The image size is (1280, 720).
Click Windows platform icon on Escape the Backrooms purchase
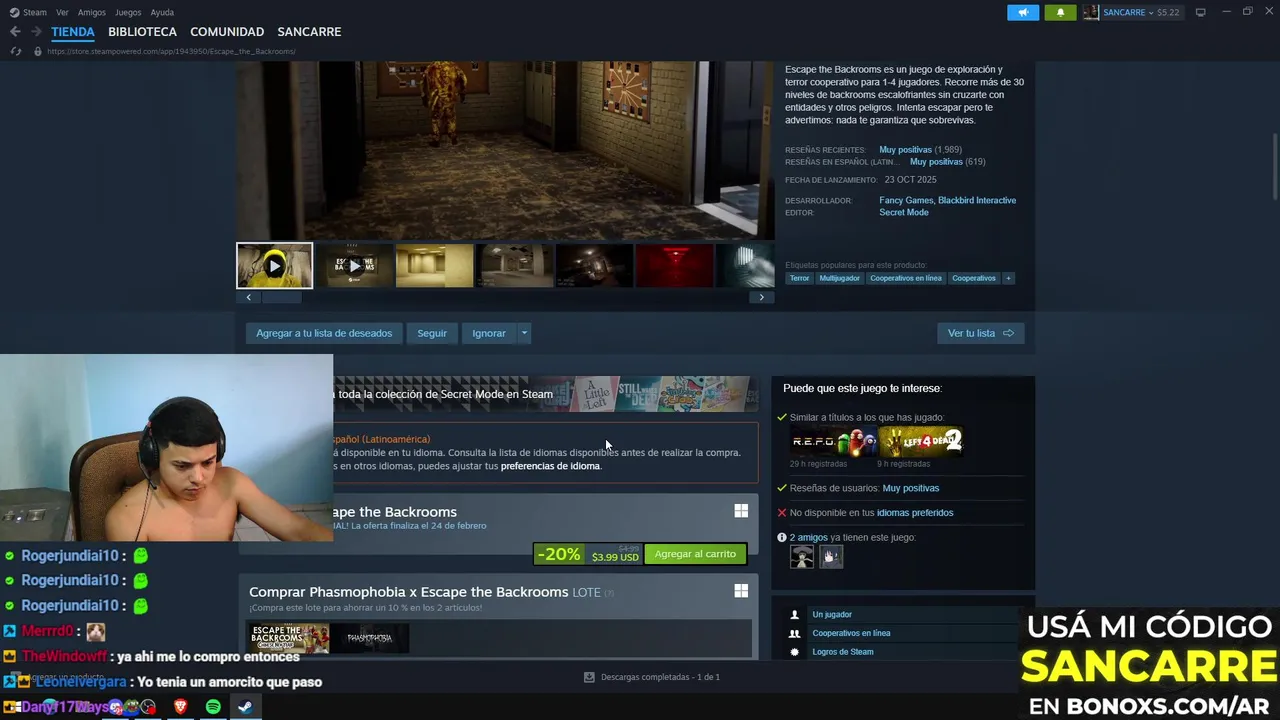[741, 511]
